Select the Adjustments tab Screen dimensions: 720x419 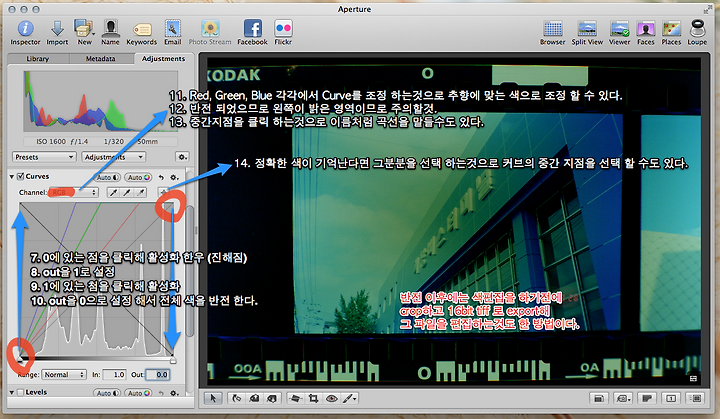point(163,59)
